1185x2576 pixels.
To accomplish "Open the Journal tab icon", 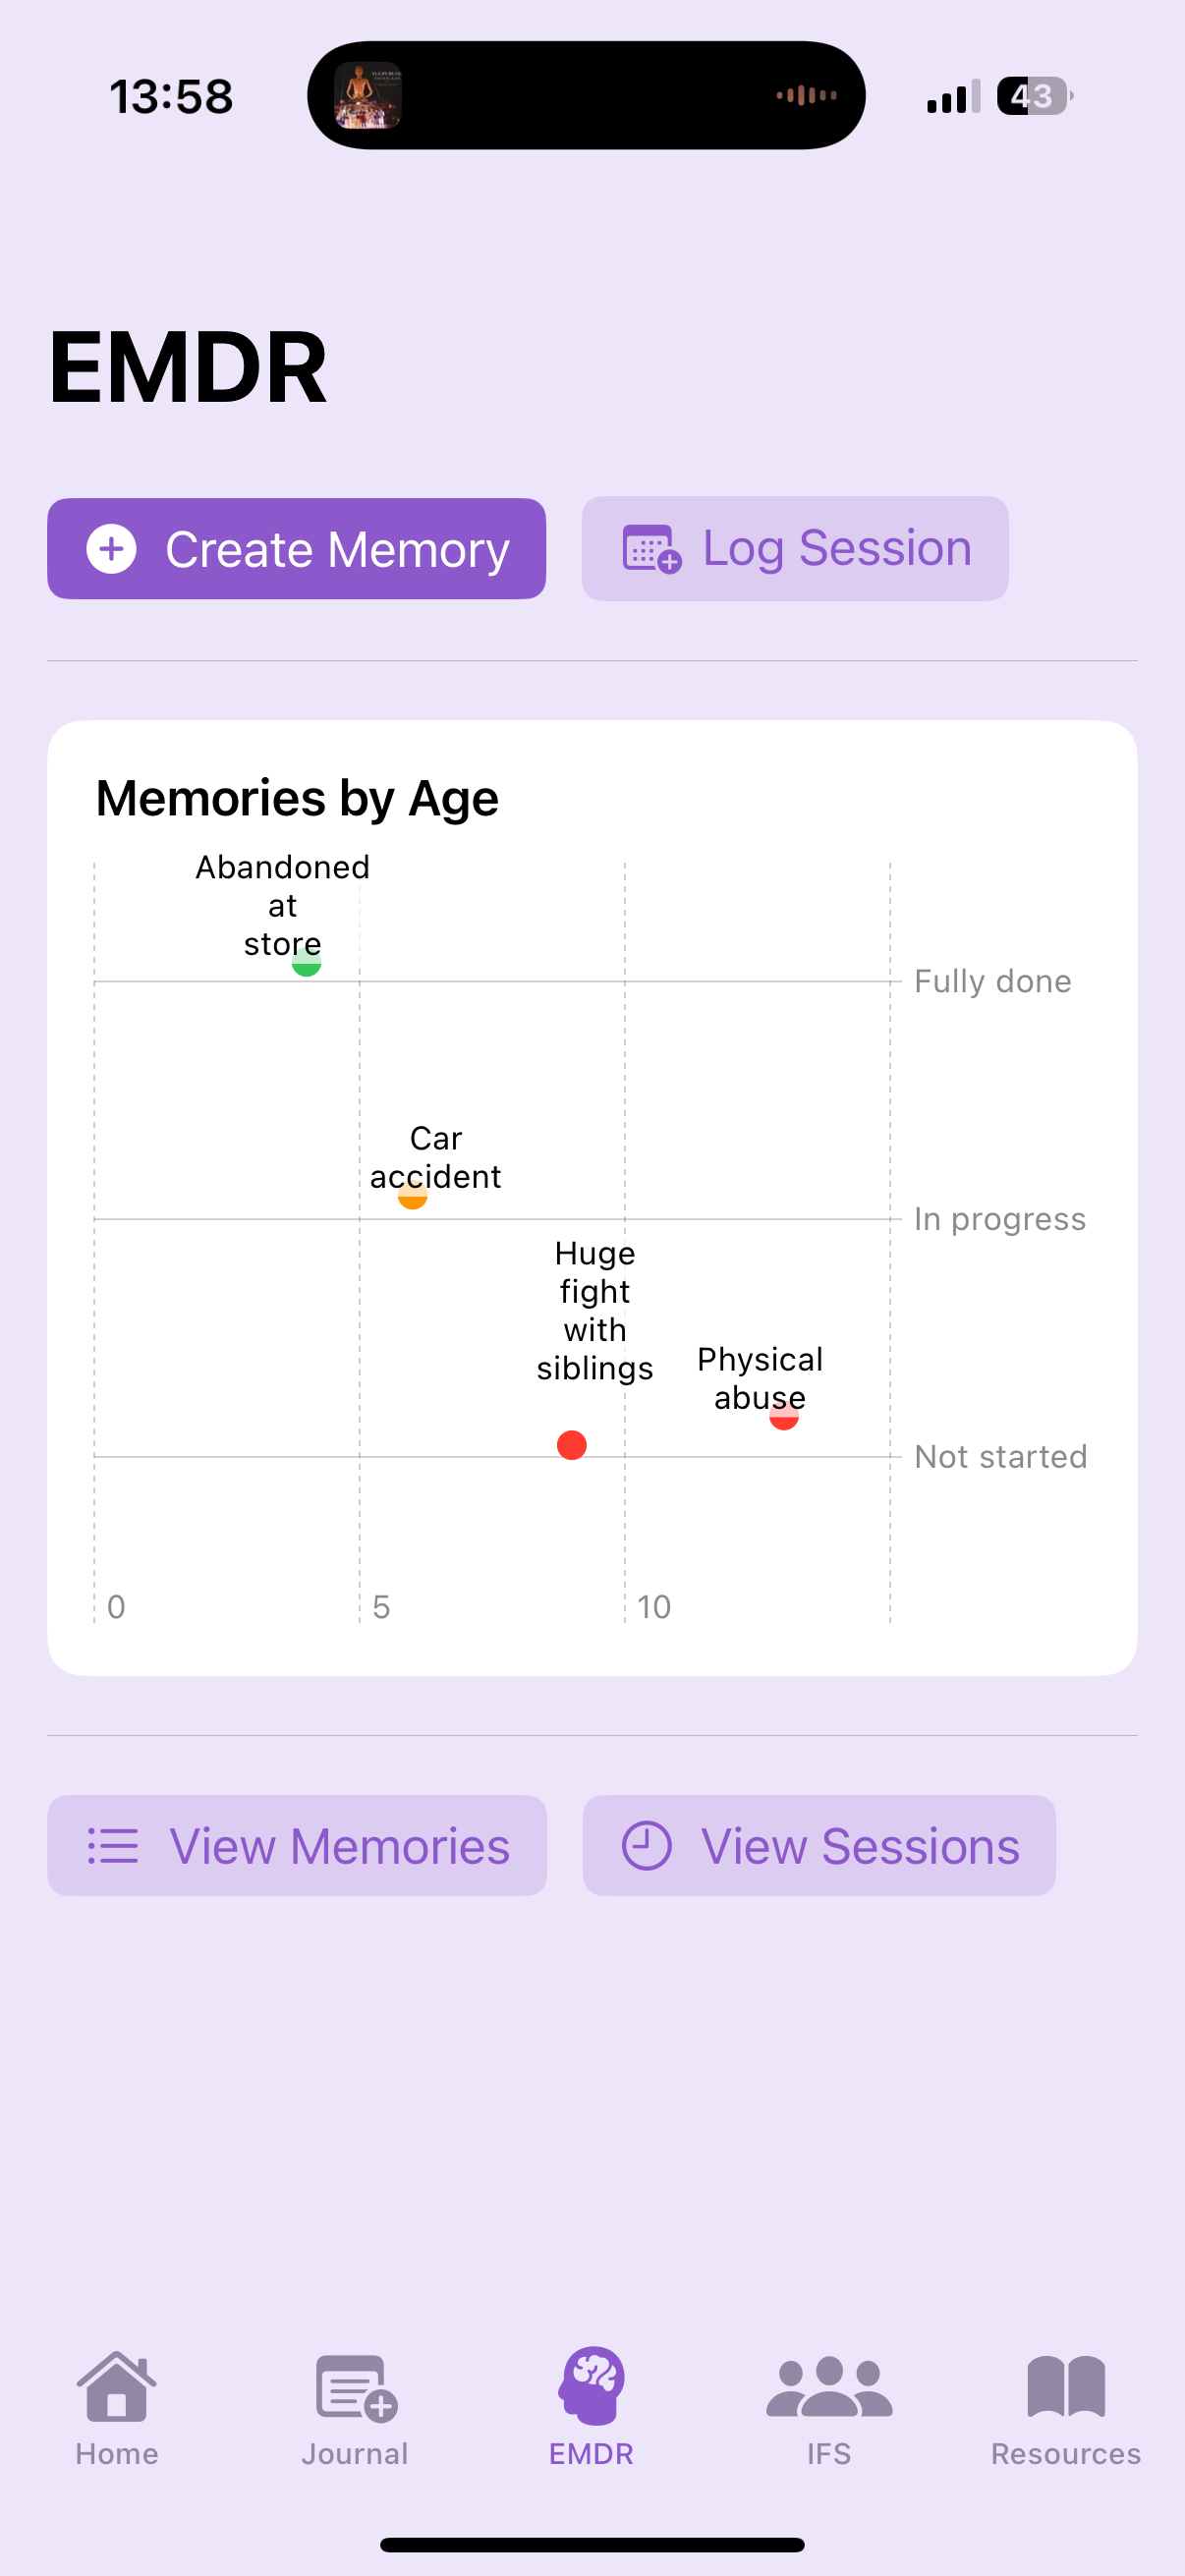I will coord(356,2389).
